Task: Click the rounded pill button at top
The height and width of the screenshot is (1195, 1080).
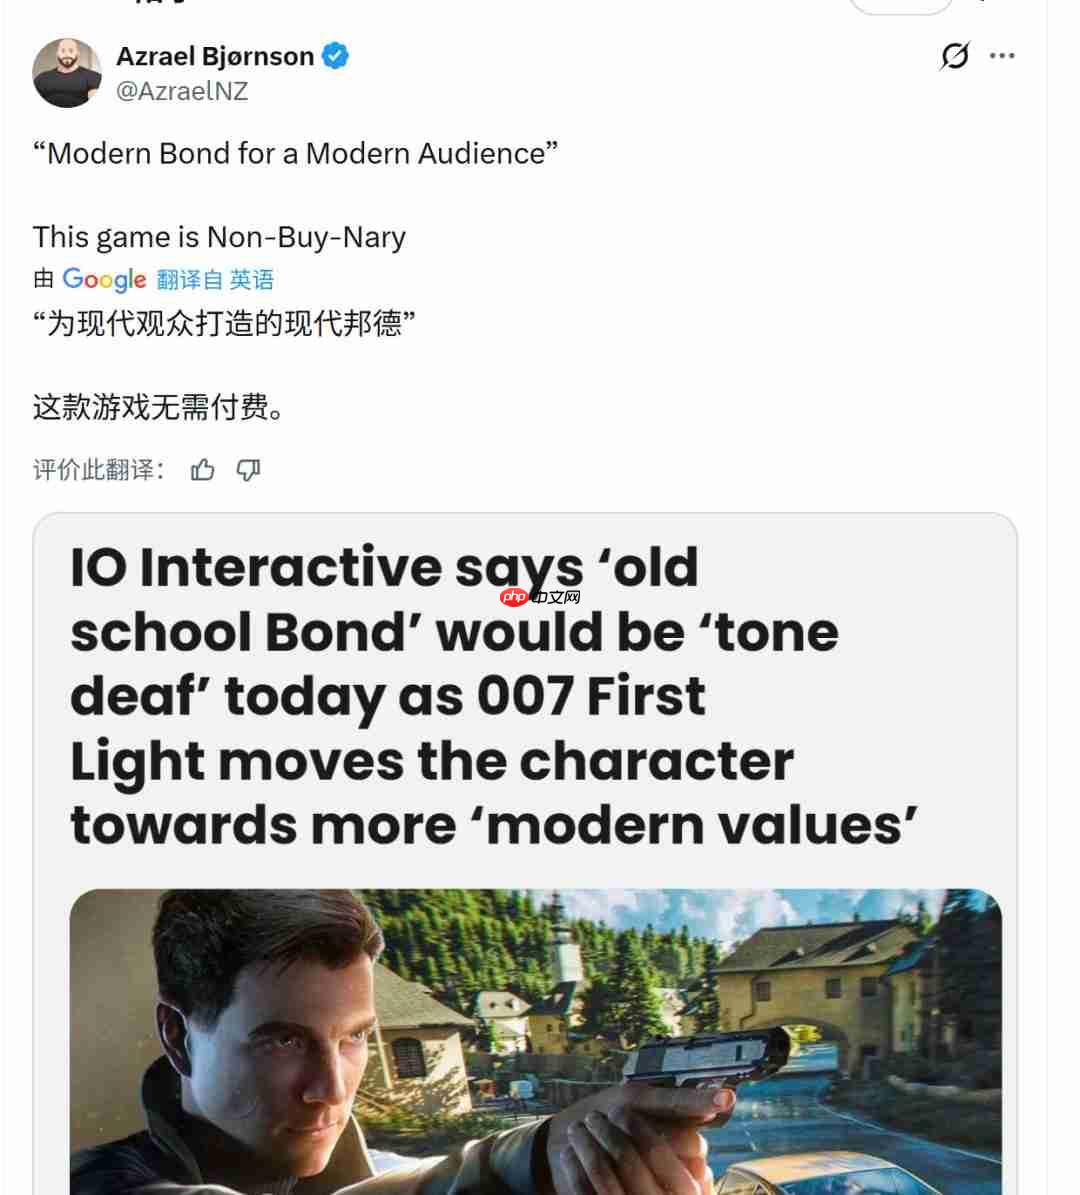Action: [x=901, y=6]
